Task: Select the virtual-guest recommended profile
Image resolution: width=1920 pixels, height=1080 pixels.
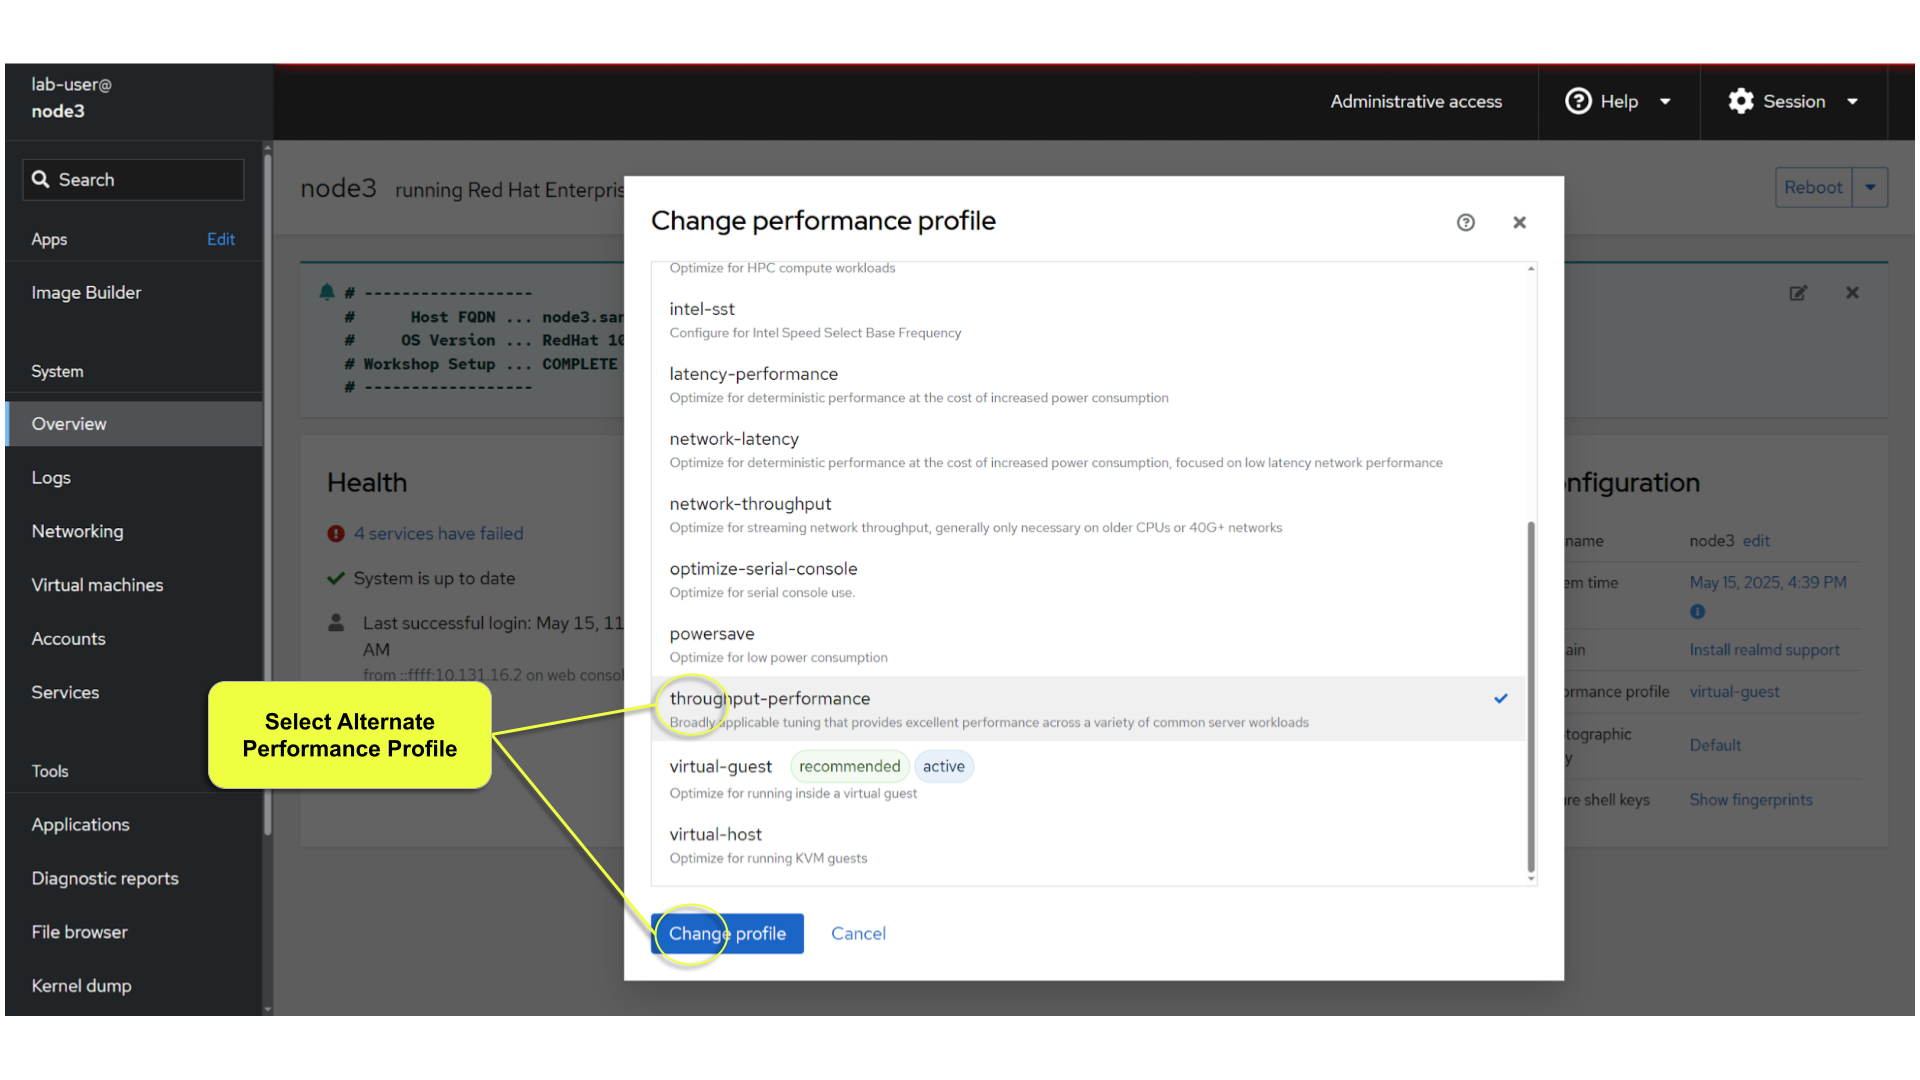Action: pos(720,767)
